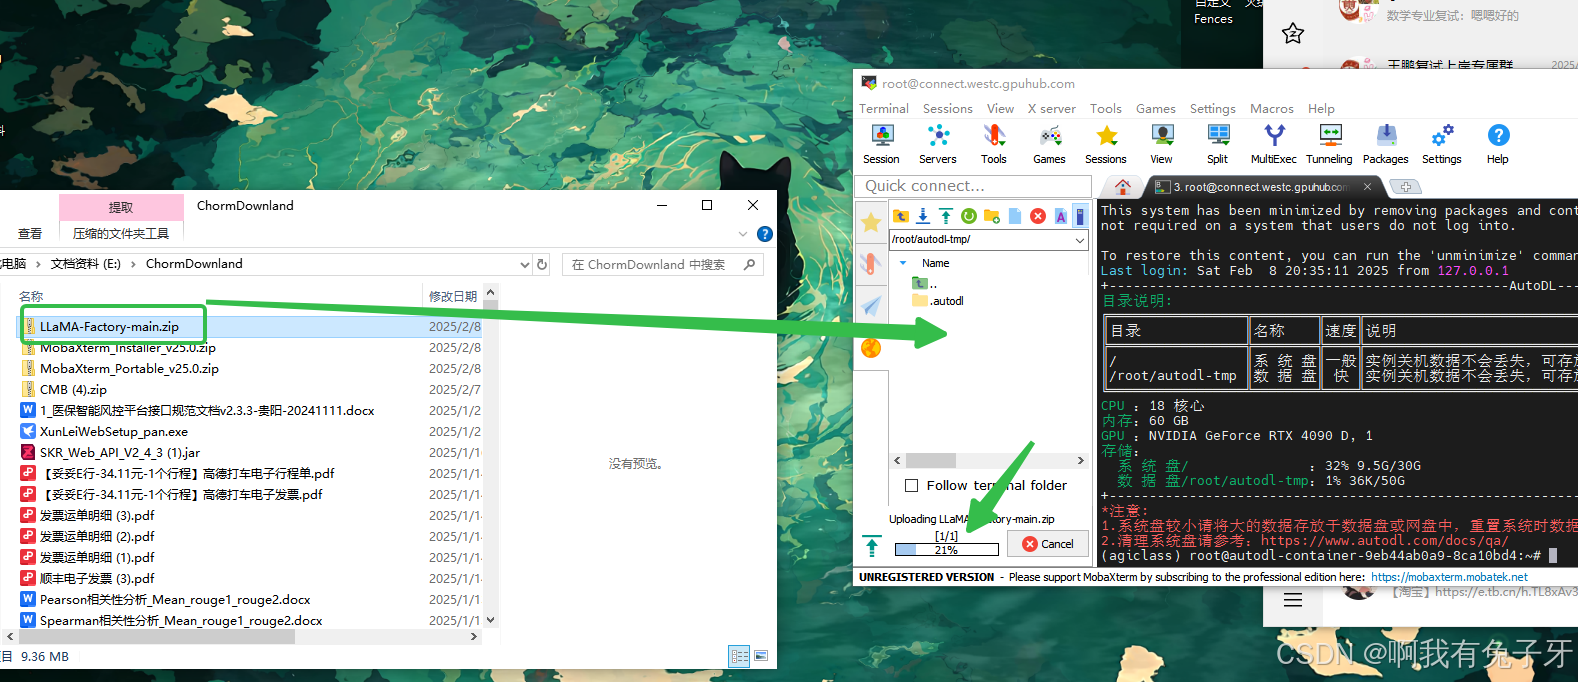The height and width of the screenshot is (682, 1578).
Task: Create new folder in SFTP browser
Action: [x=992, y=216]
